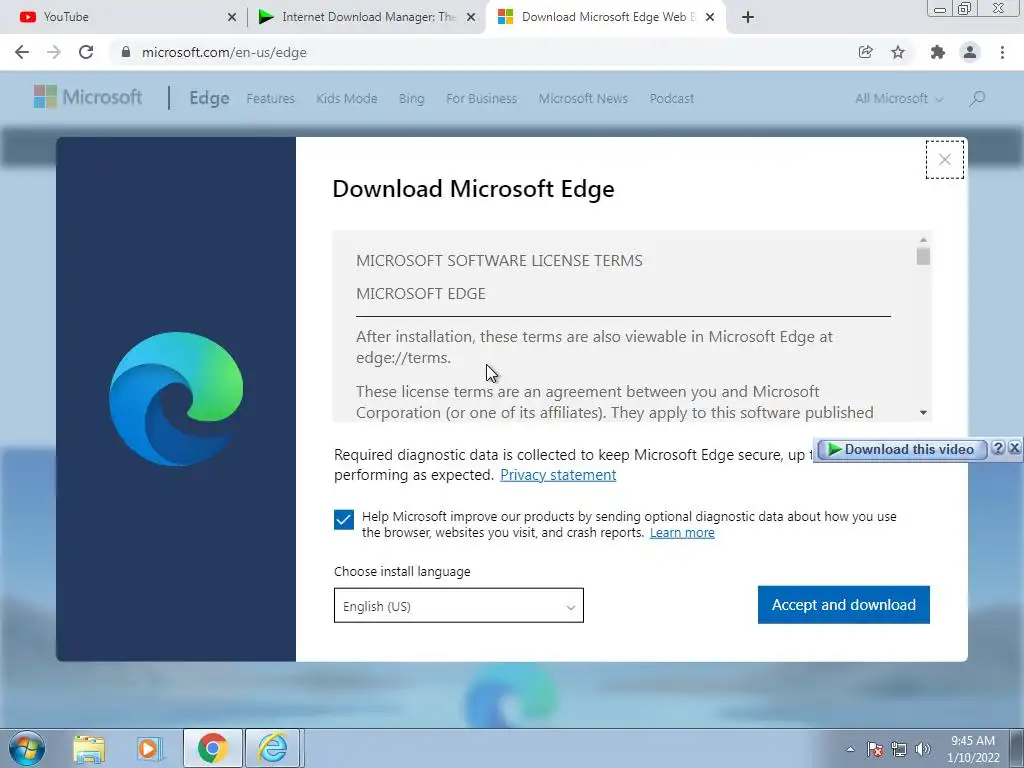Open the taskbar clock and date

(x=972, y=749)
